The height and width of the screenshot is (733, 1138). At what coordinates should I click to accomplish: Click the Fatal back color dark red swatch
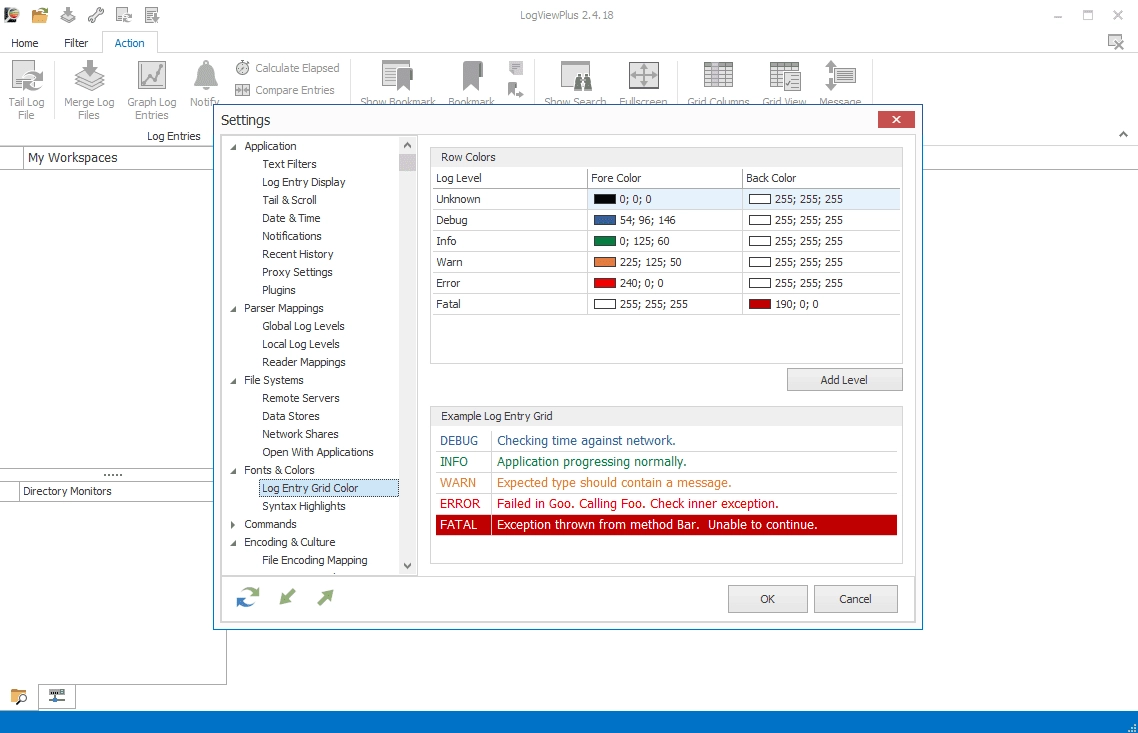pyautogui.click(x=760, y=304)
